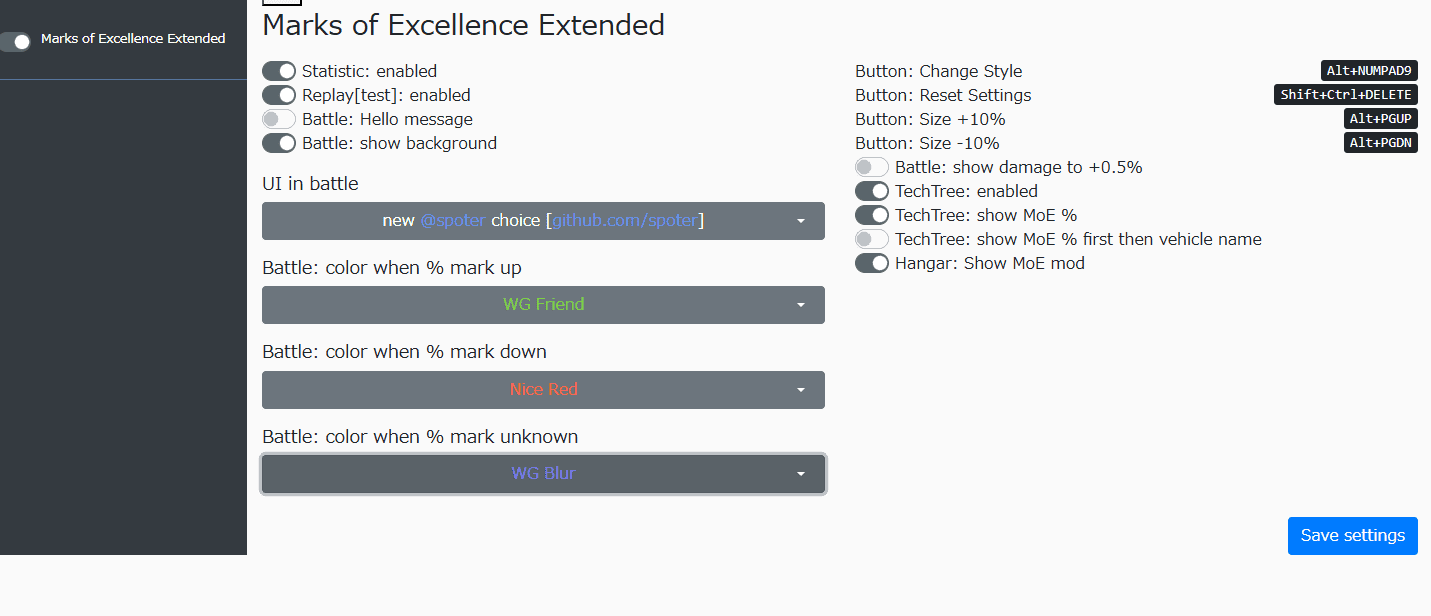
Task: Open the WG Friend color dropdown
Action: (x=543, y=305)
